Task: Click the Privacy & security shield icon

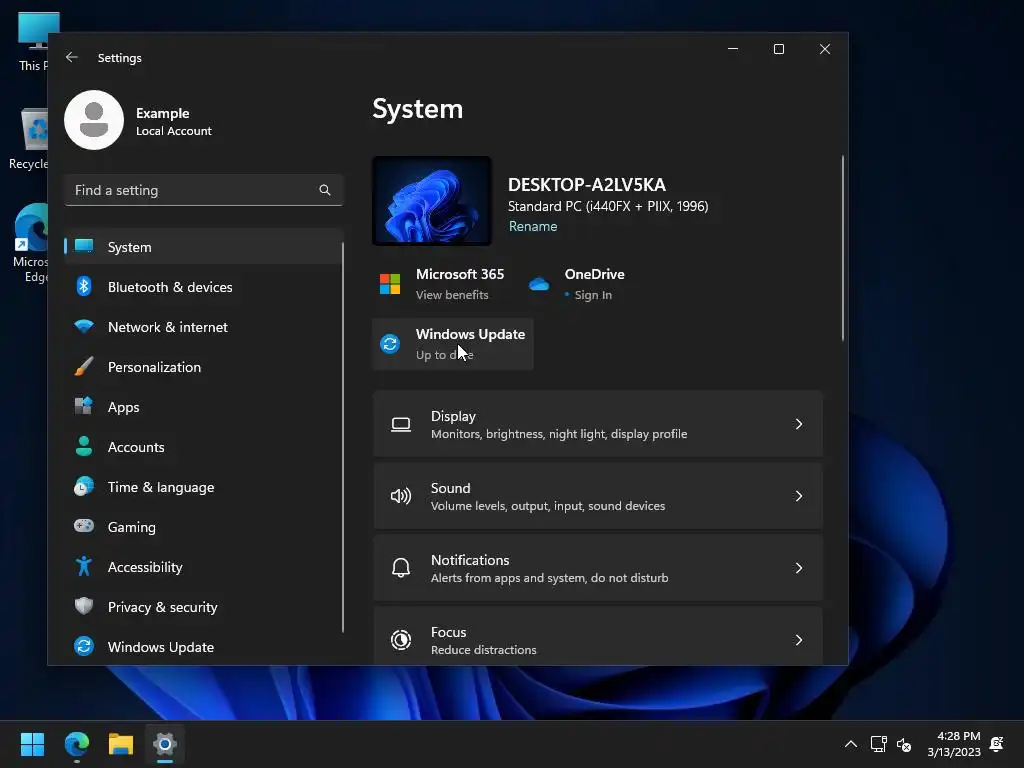Action: [84, 606]
